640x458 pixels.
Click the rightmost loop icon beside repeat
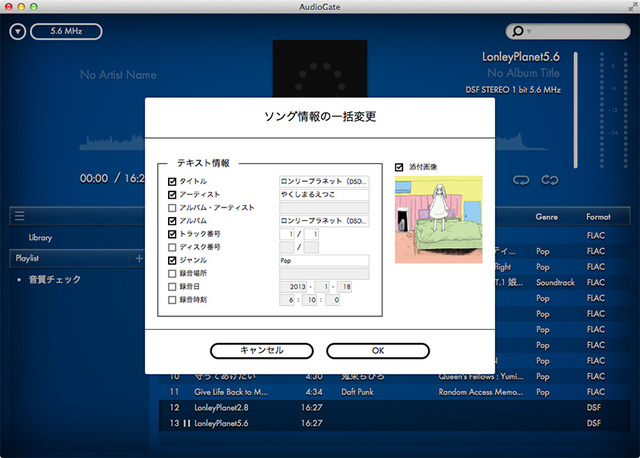pyautogui.click(x=548, y=180)
